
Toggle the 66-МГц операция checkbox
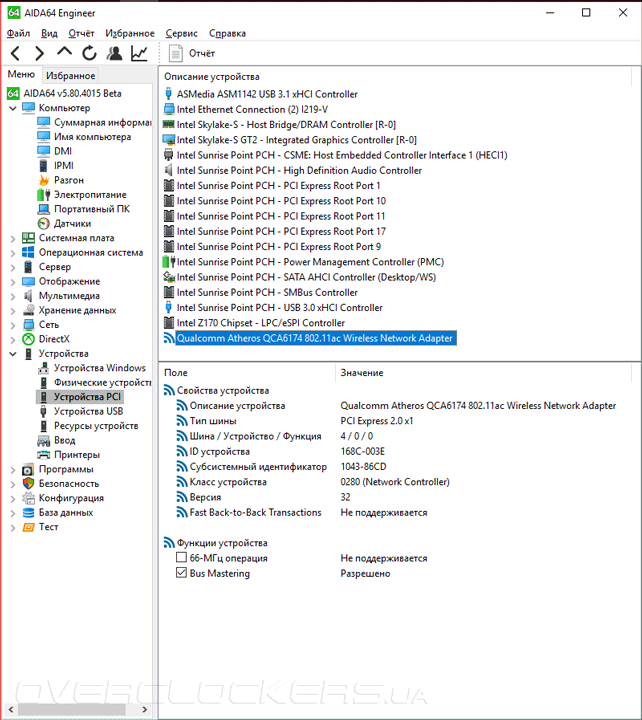182,557
